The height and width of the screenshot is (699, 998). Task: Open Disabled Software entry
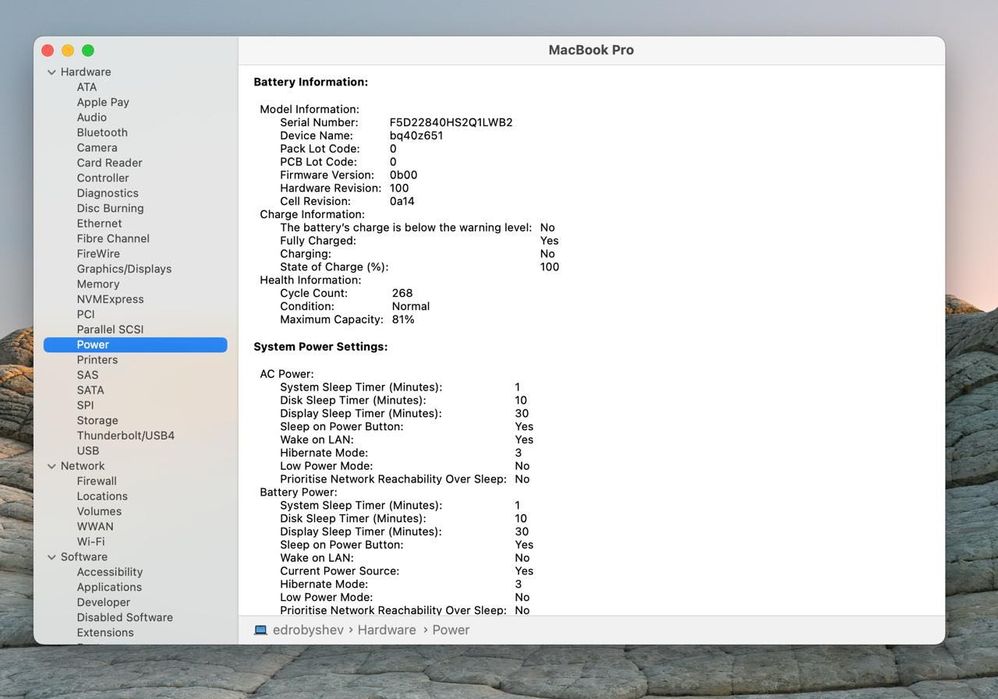(x=125, y=618)
